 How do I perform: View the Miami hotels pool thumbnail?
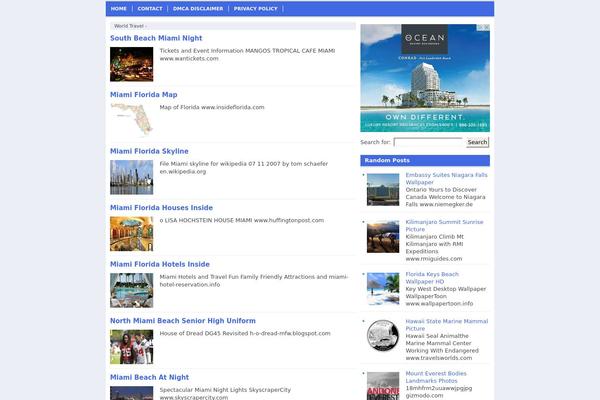click(x=132, y=290)
